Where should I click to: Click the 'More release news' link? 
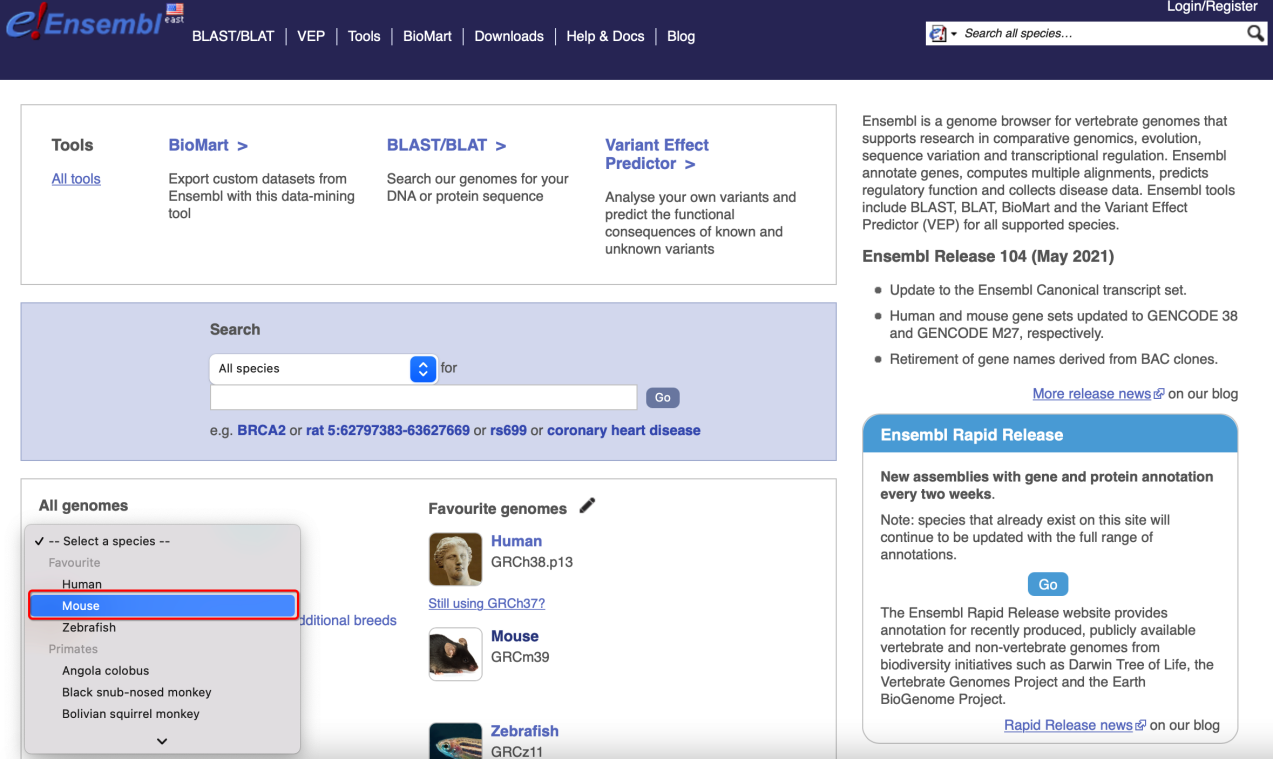pyautogui.click(x=1092, y=394)
